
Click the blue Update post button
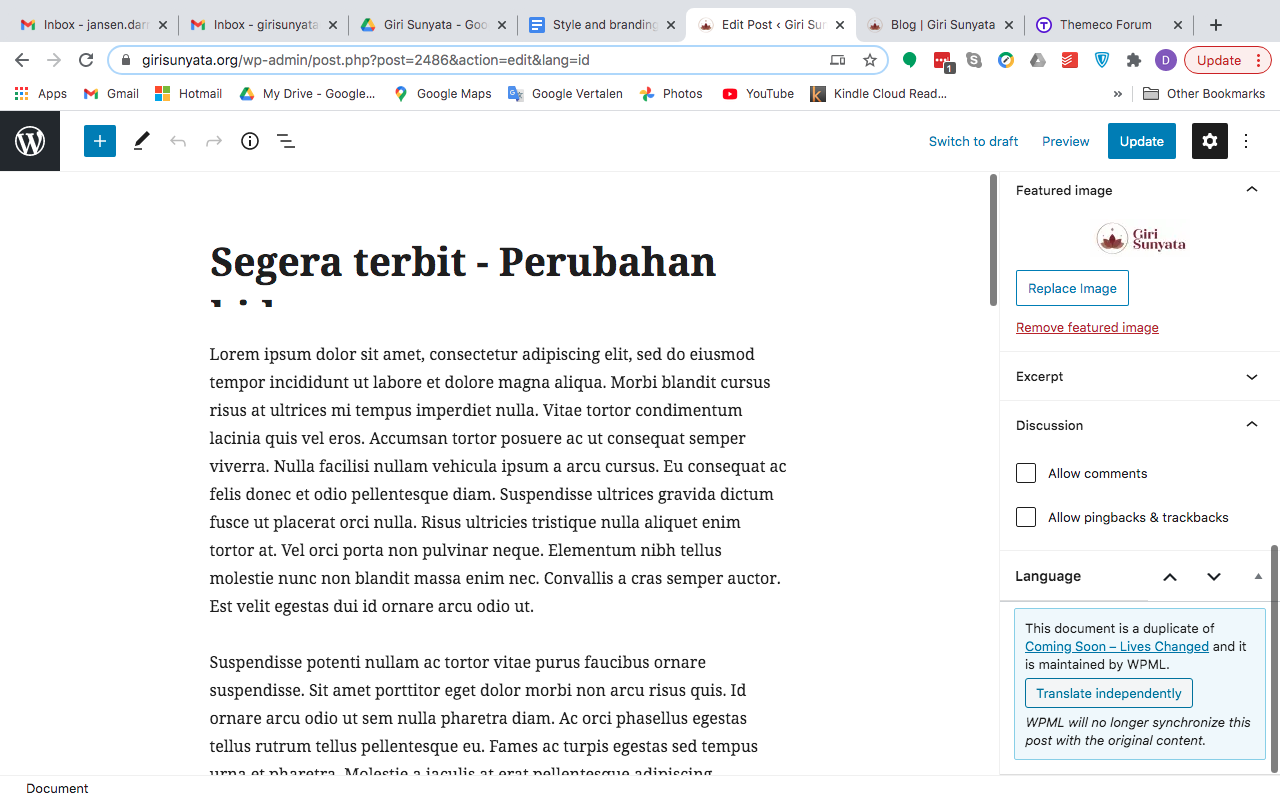coord(1142,141)
